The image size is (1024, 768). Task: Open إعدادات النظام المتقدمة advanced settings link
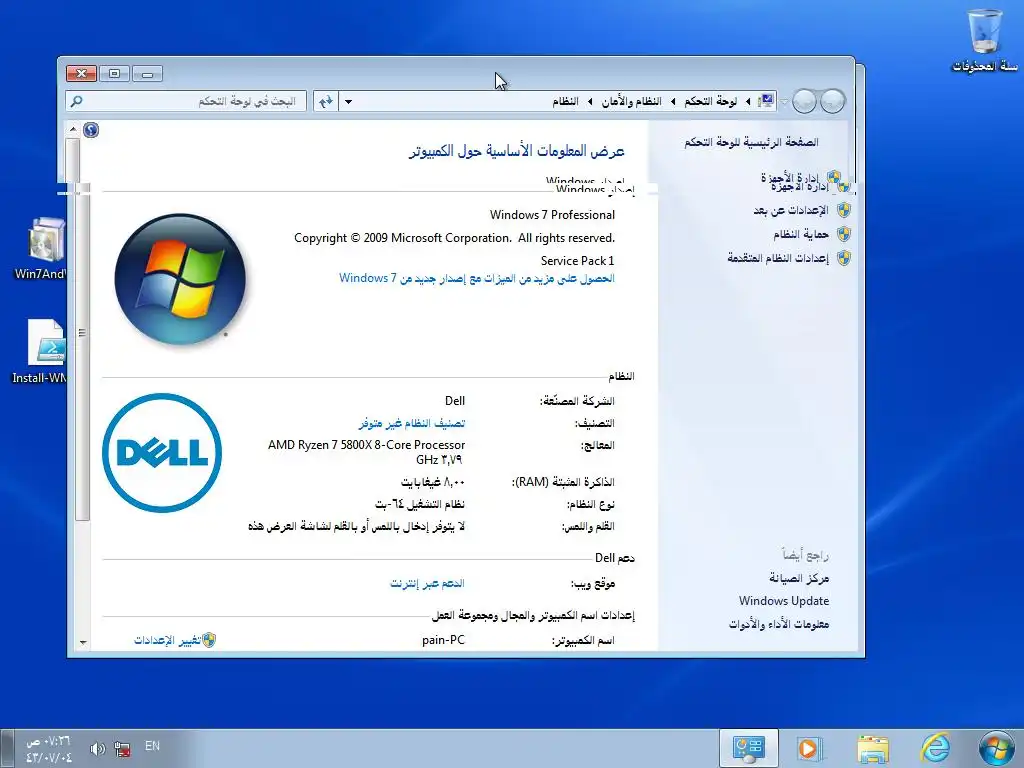pos(778,258)
